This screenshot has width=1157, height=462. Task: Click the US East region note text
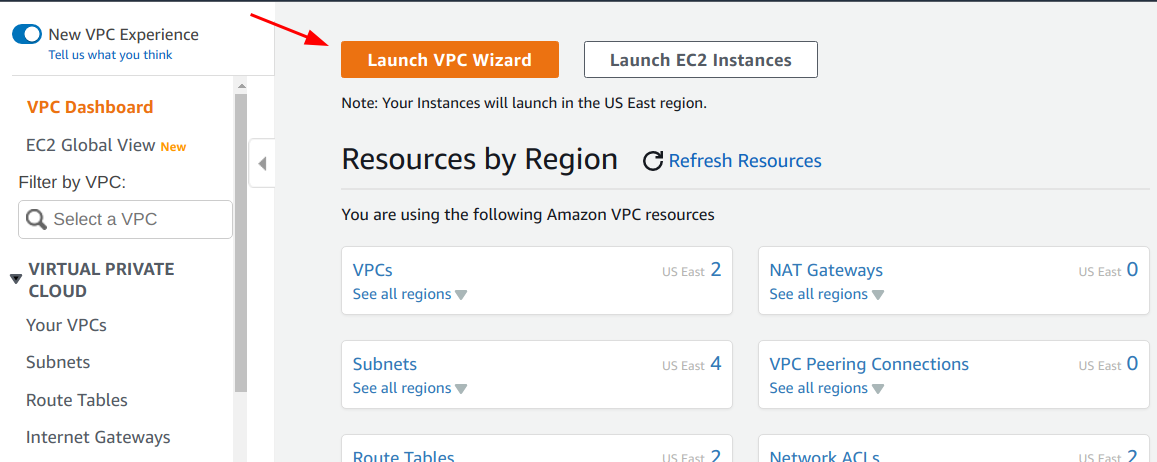coord(524,103)
